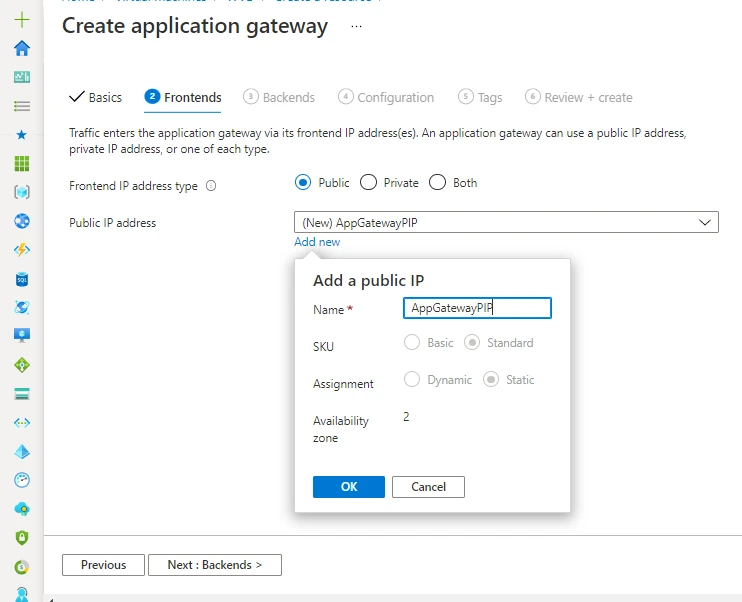This screenshot has height=602, width=742.
Task: Choose the Both frontend IP option
Action: [437, 183]
